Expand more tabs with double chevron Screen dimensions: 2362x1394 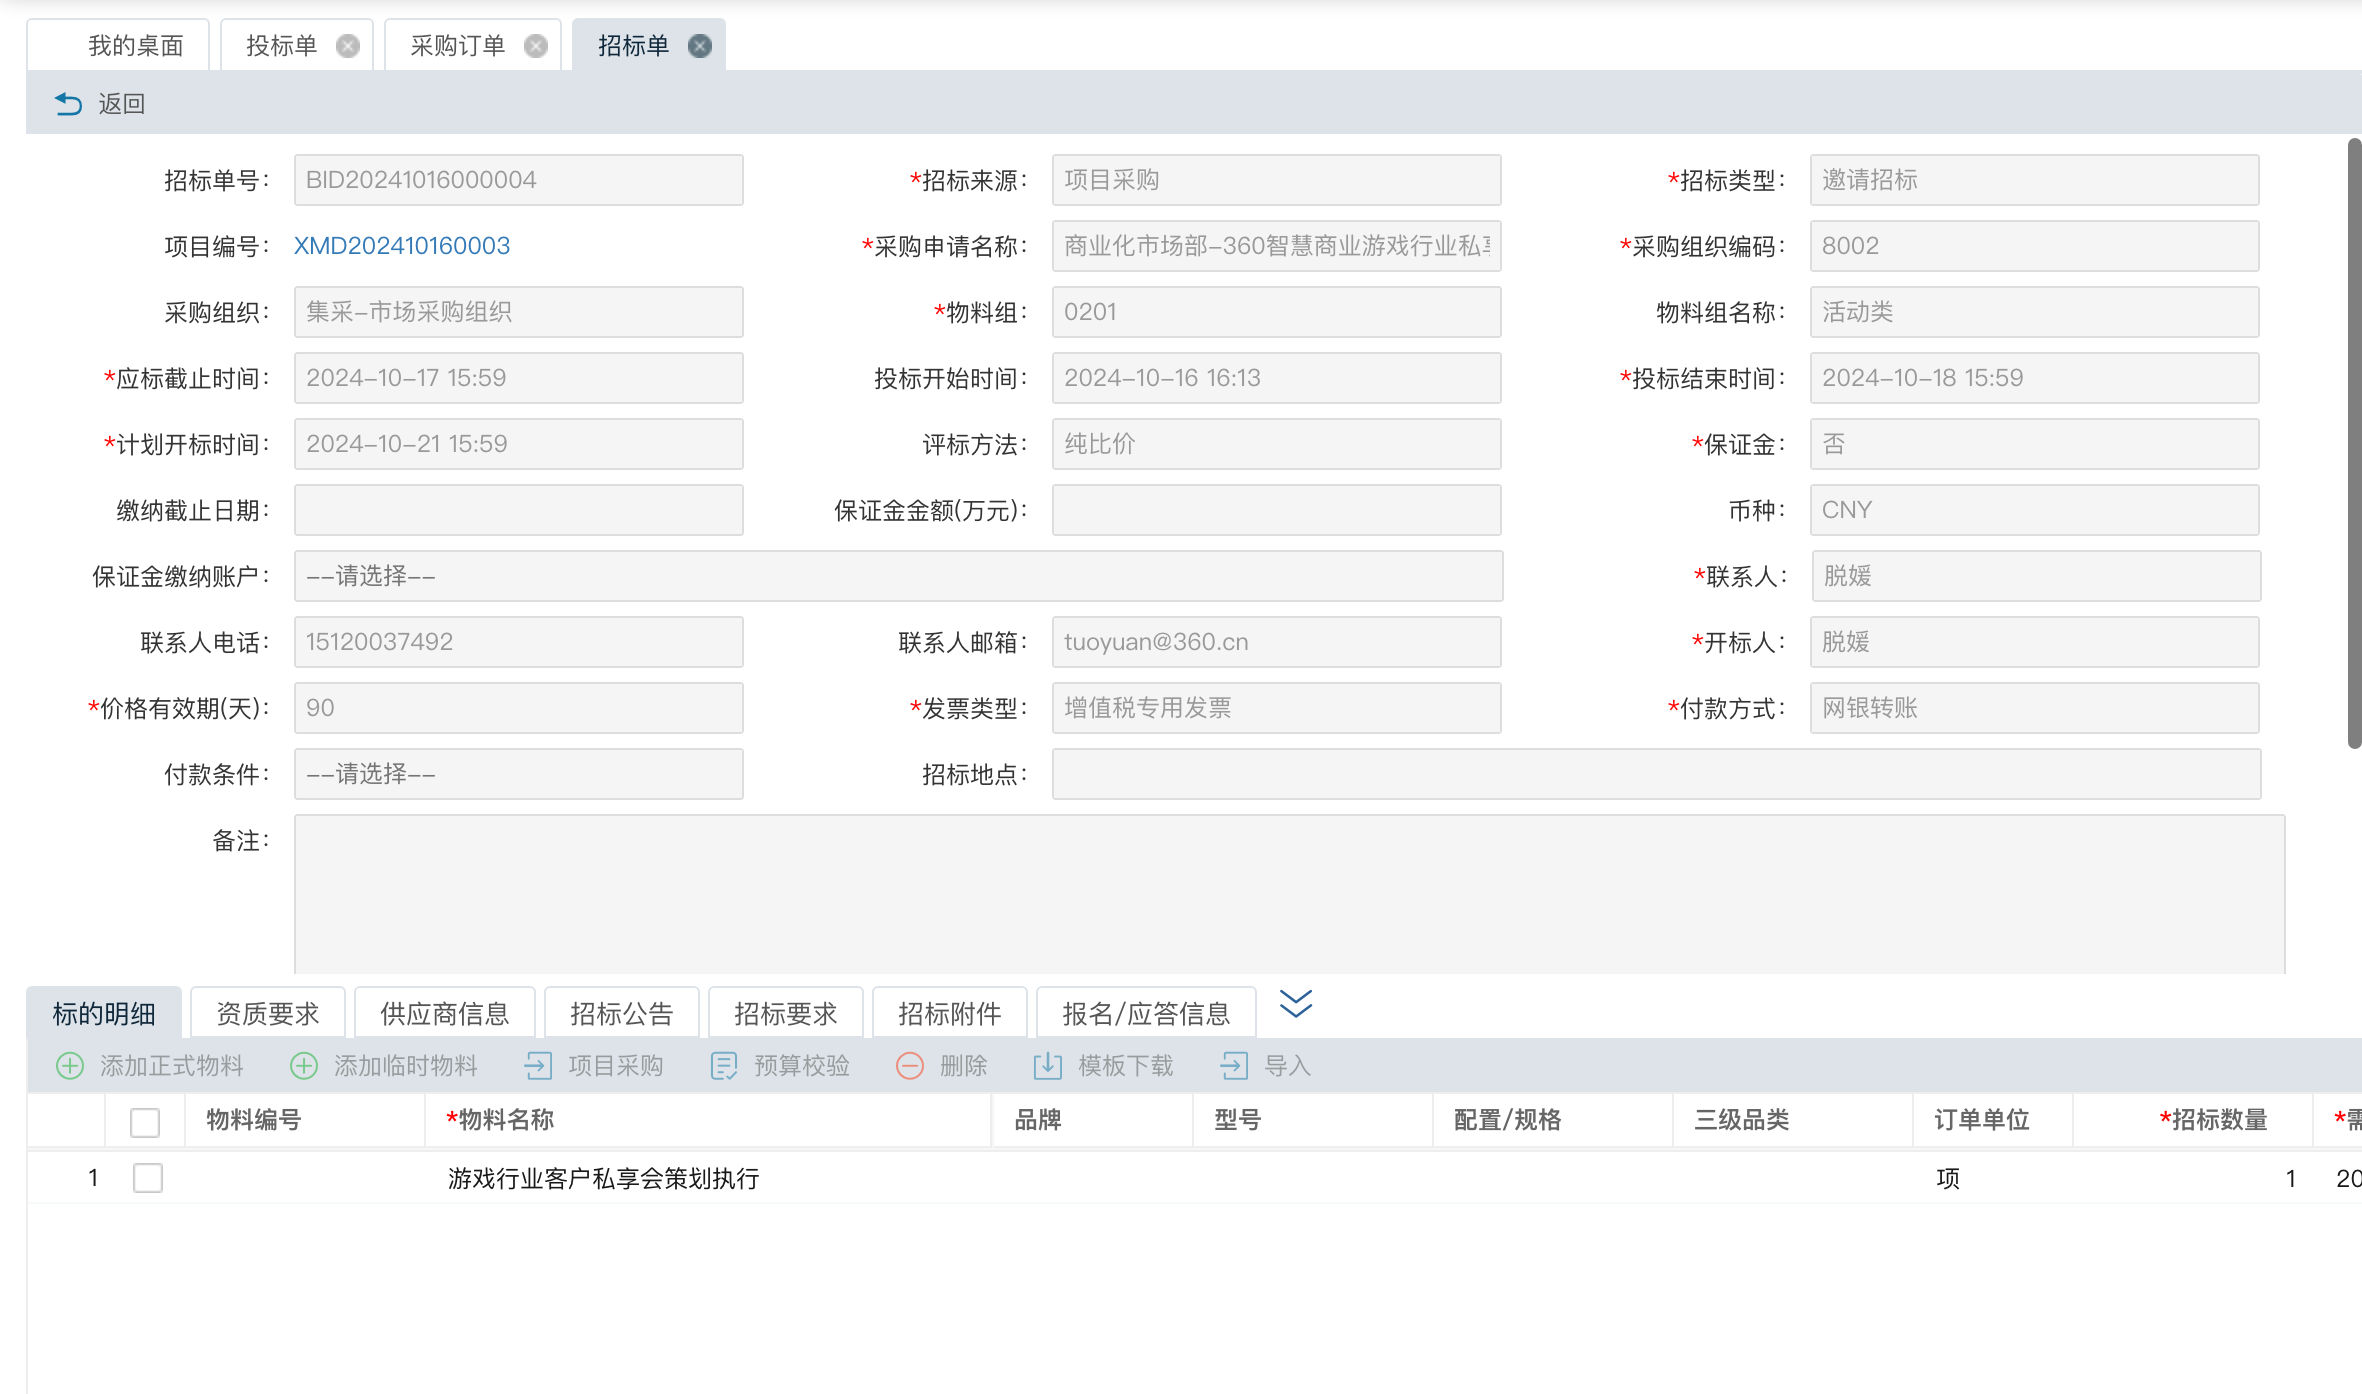1296,1003
